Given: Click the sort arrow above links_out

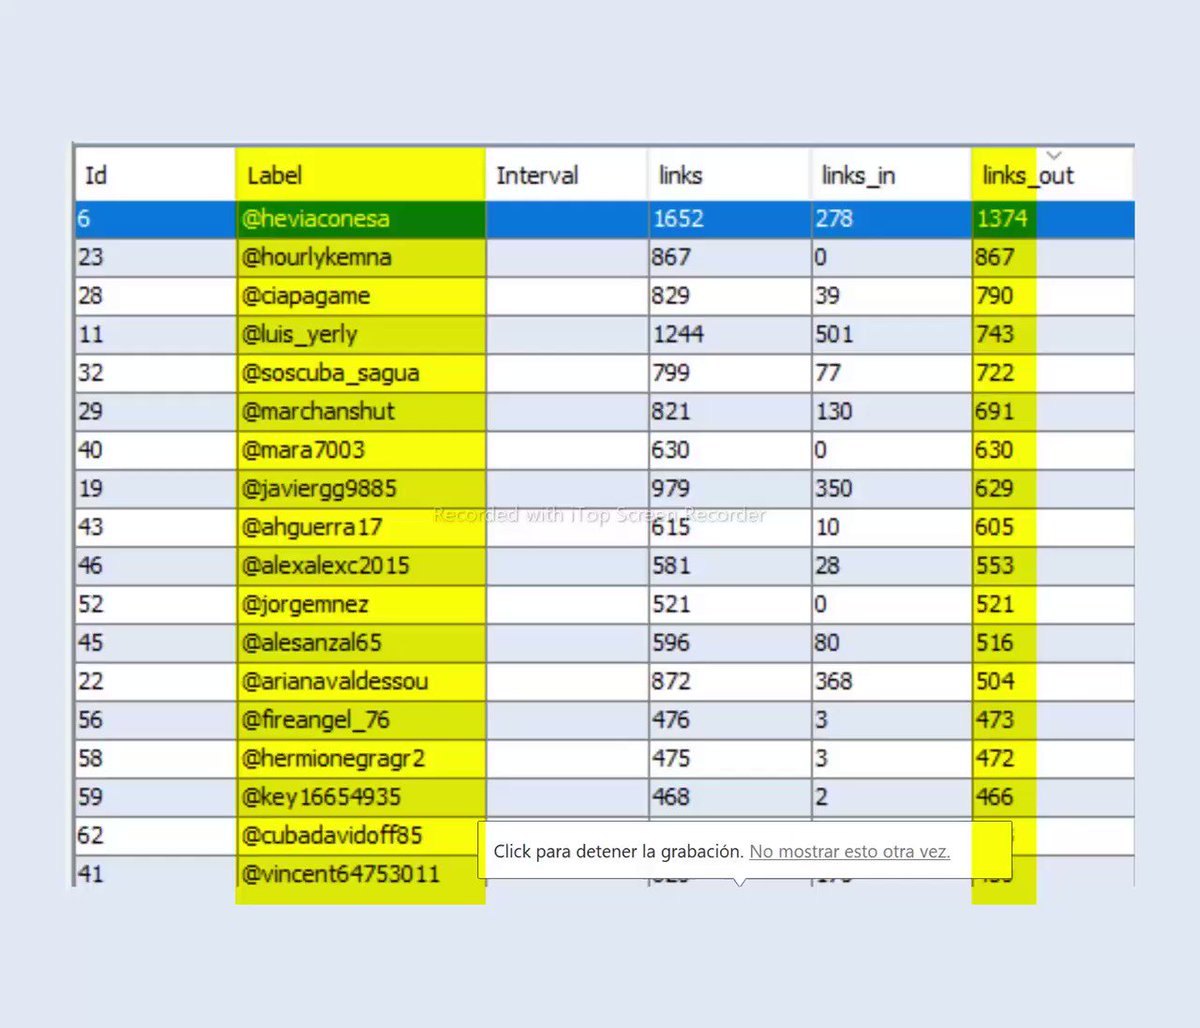Looking at the screenshot, I should click(x=1053, y=155).
